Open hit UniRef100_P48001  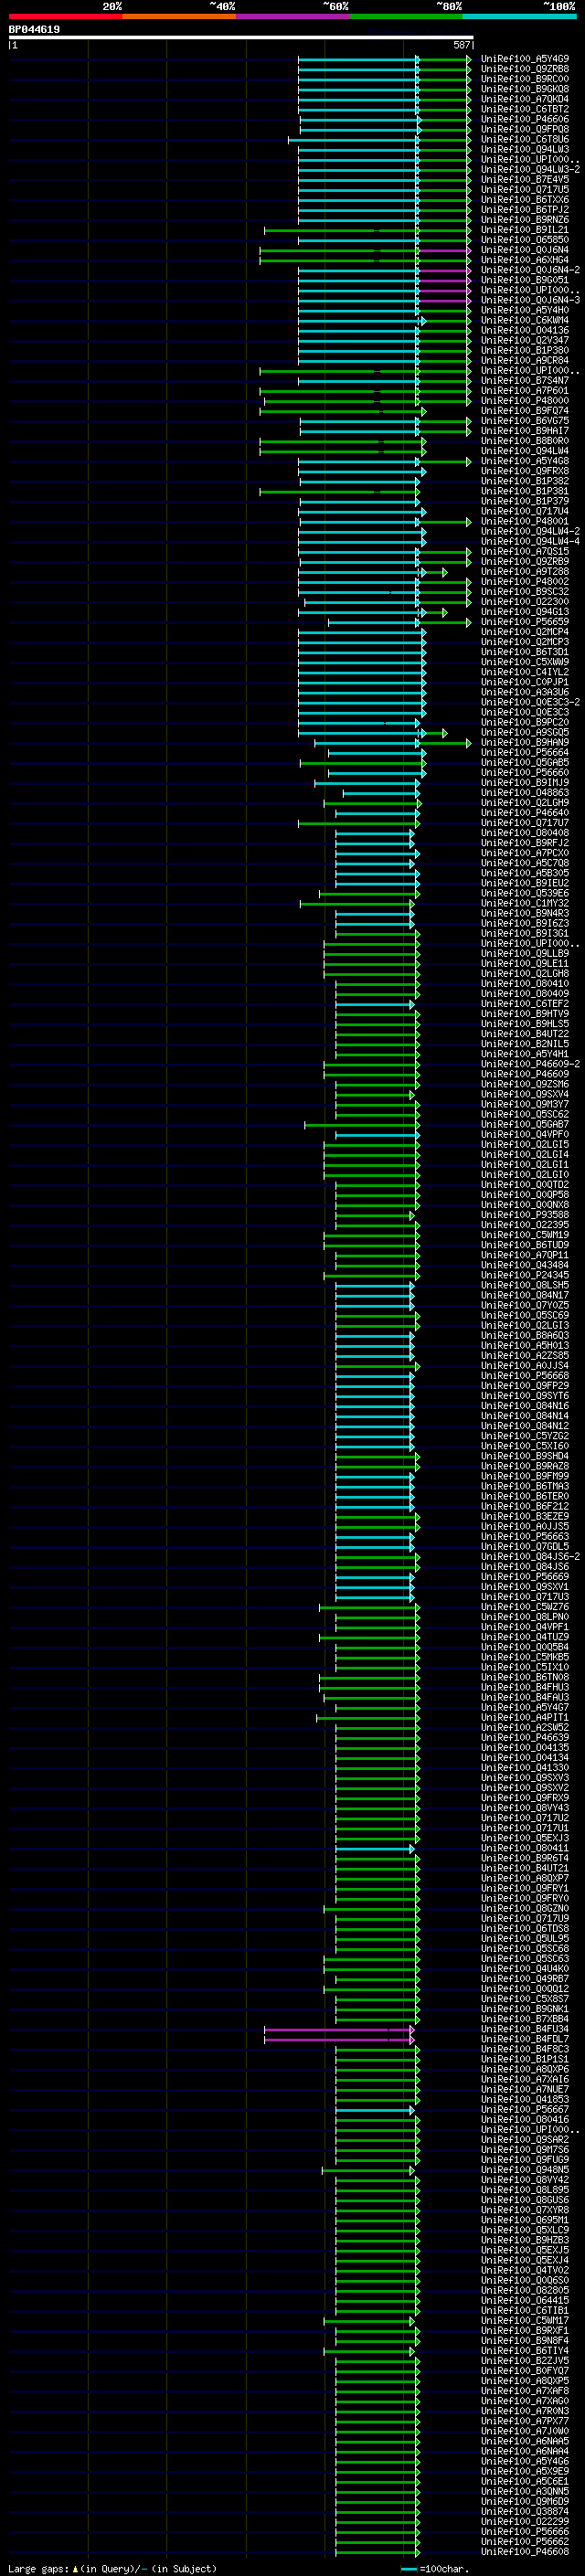[x=525, y=521]
